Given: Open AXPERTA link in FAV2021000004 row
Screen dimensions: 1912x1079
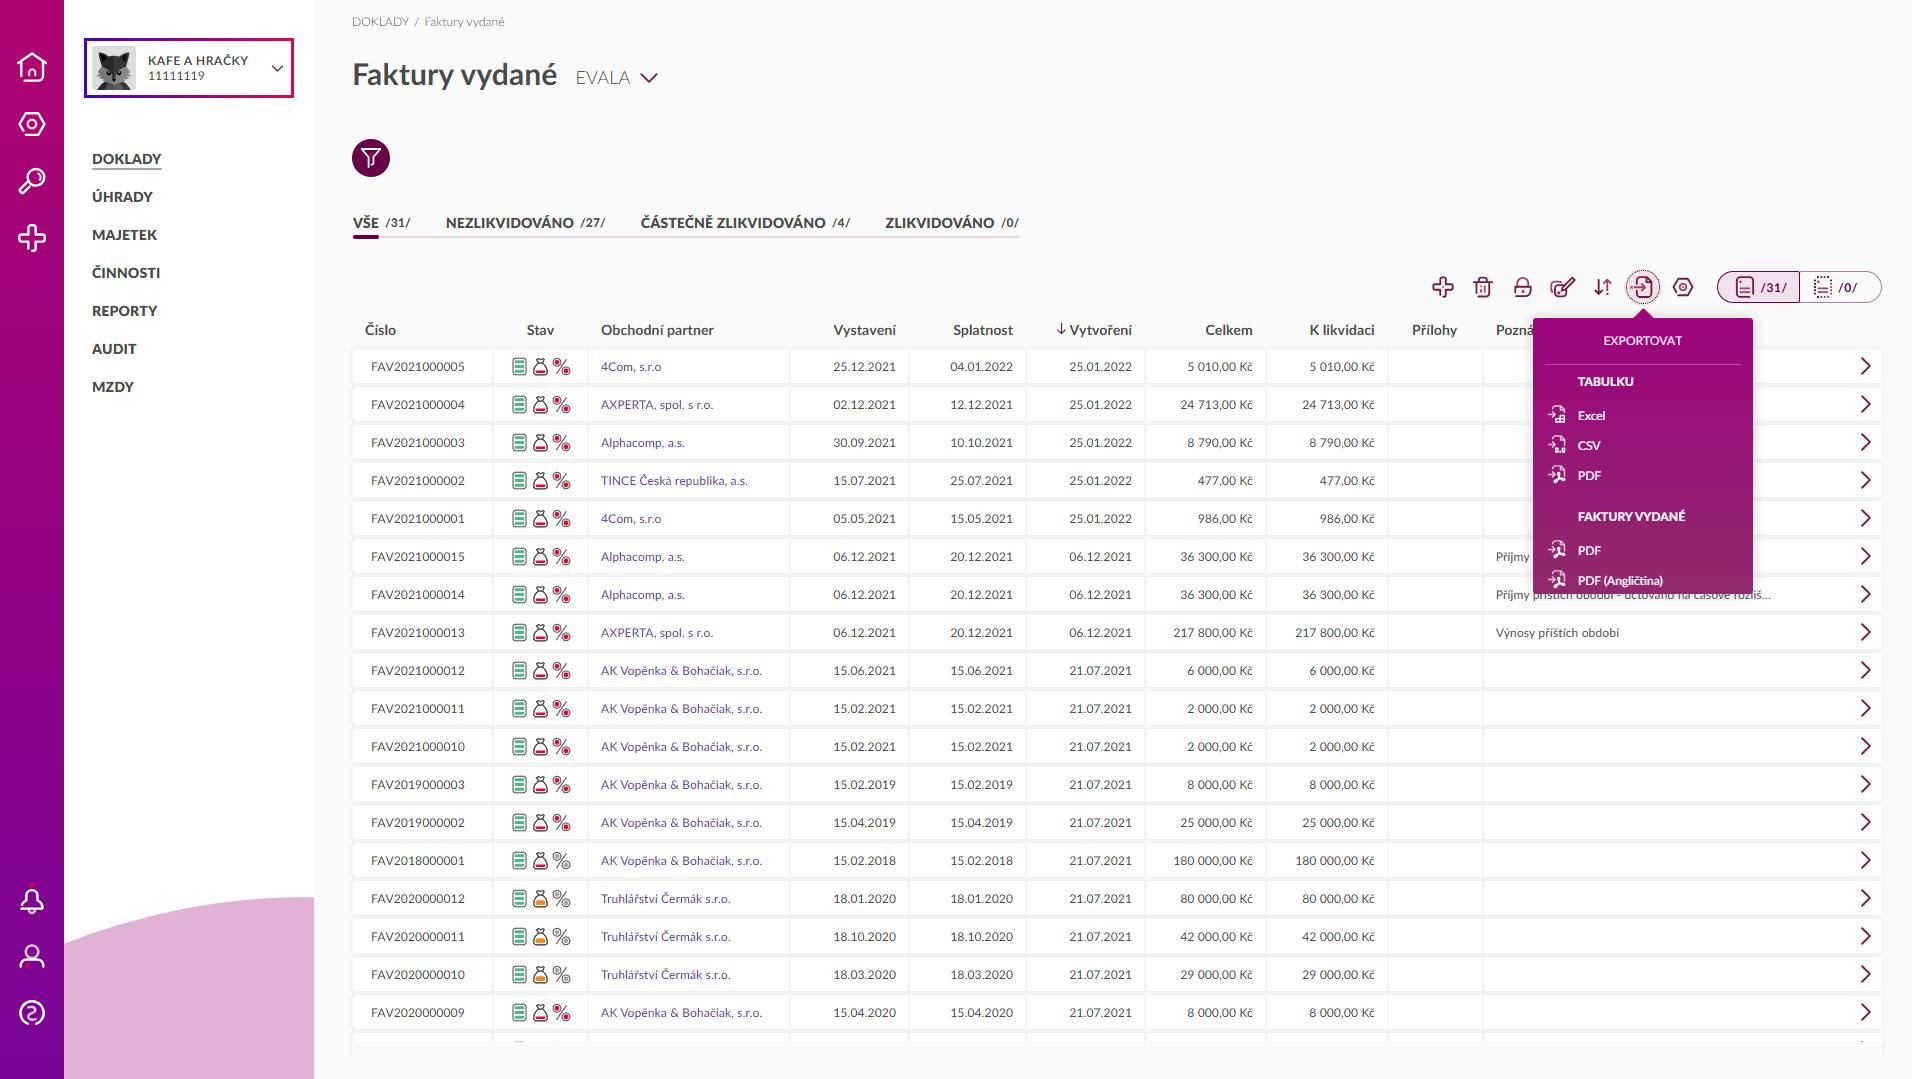Looking at the screenshot, I should (657, 405).
